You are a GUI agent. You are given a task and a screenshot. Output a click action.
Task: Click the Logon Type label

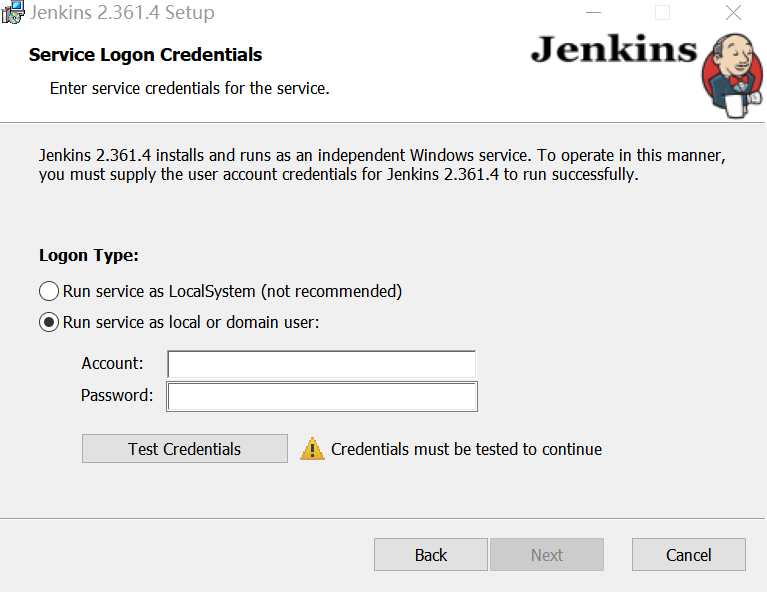pos(89,255)
